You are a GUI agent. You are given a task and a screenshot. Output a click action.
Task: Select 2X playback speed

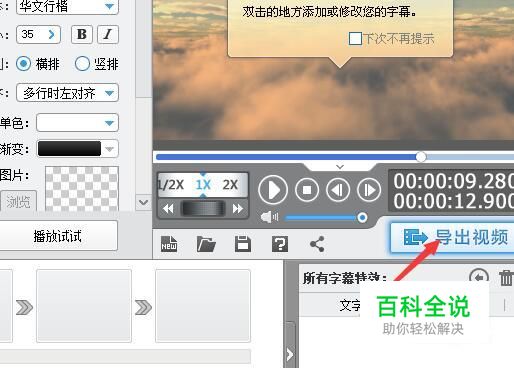230,184
